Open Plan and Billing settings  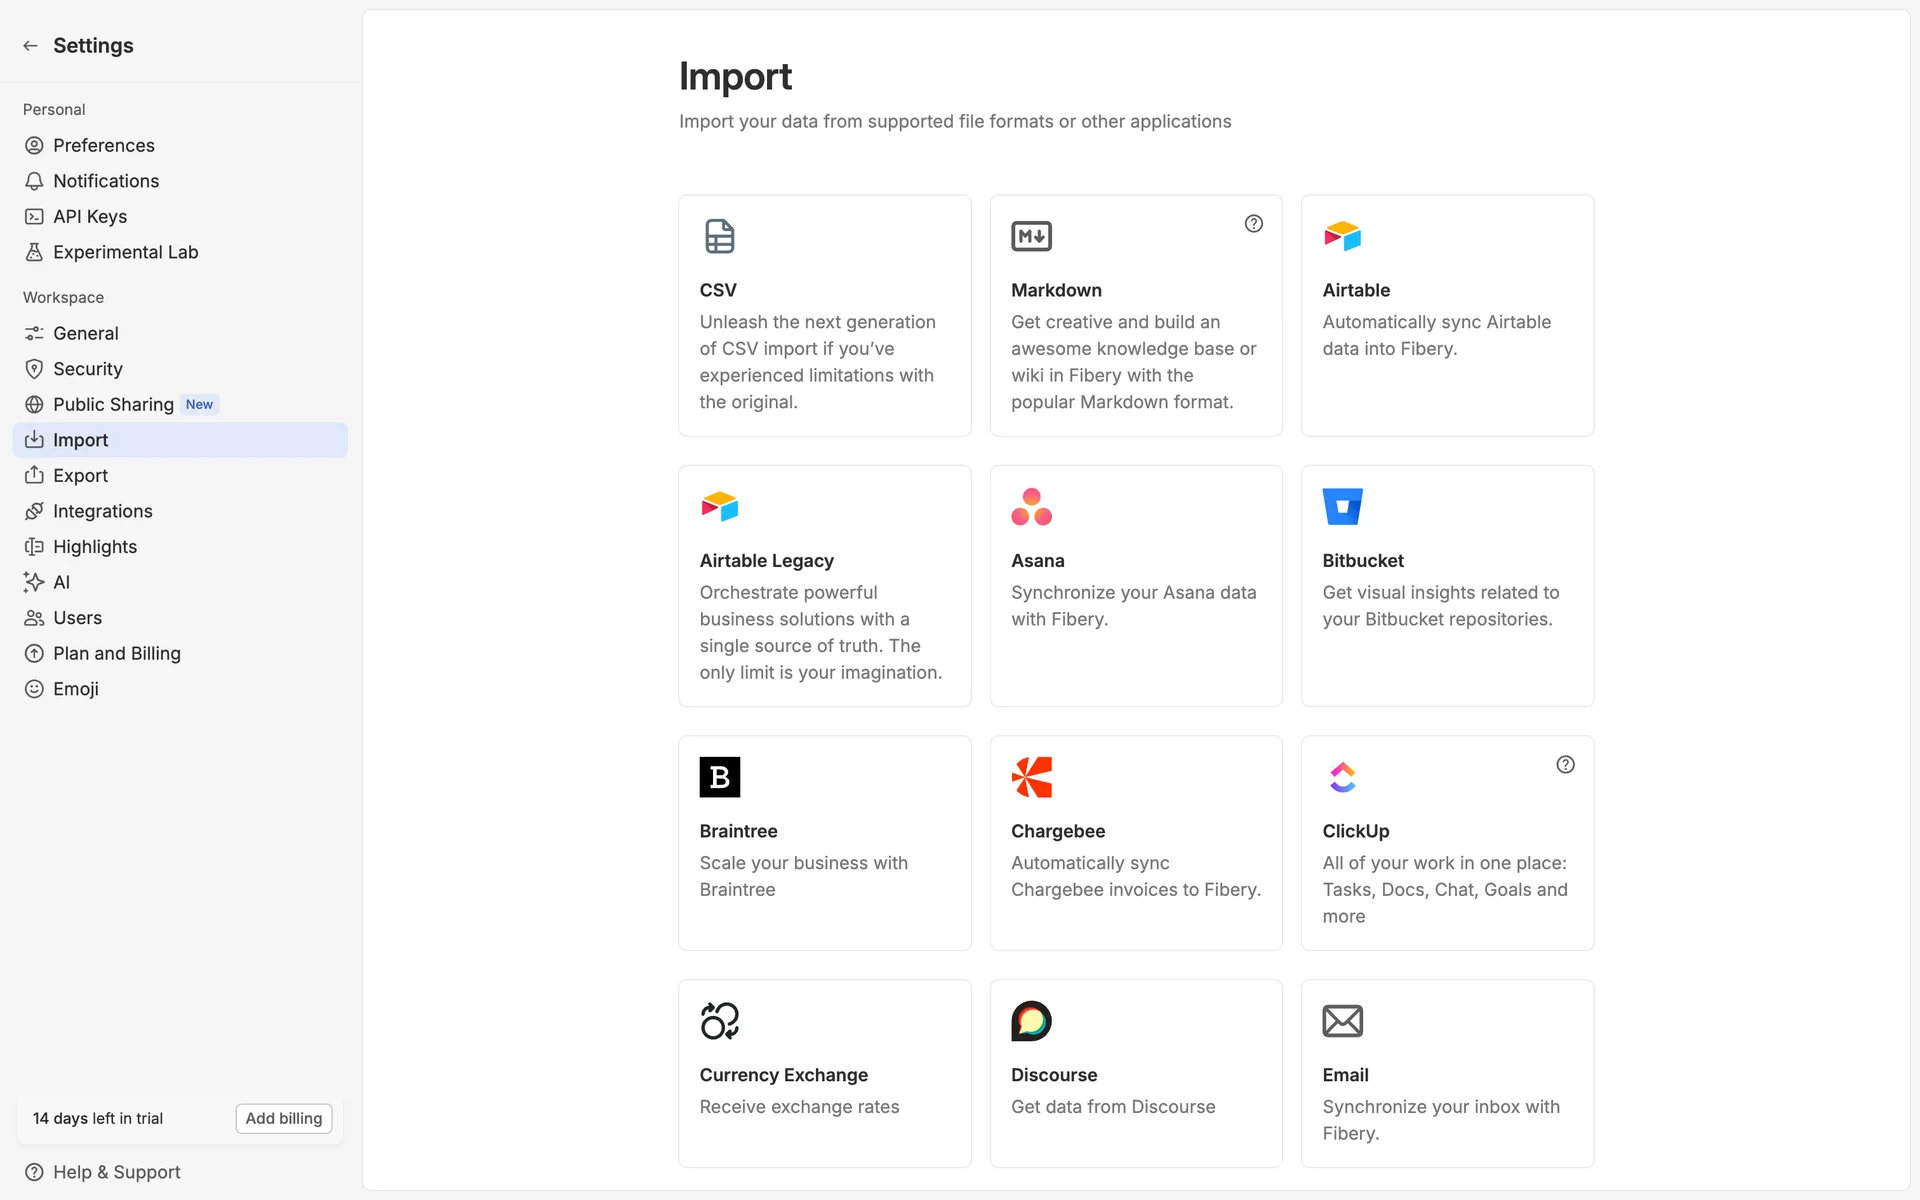[116, 654]
